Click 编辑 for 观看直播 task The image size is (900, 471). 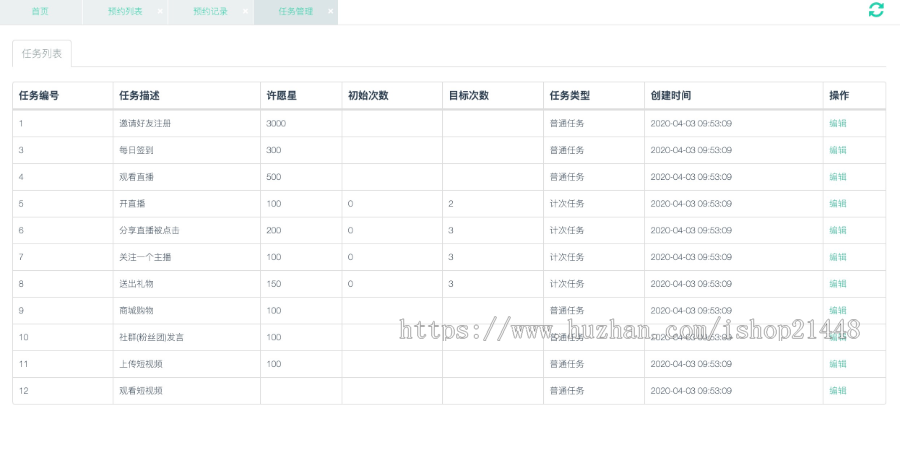tap(837, 177)
